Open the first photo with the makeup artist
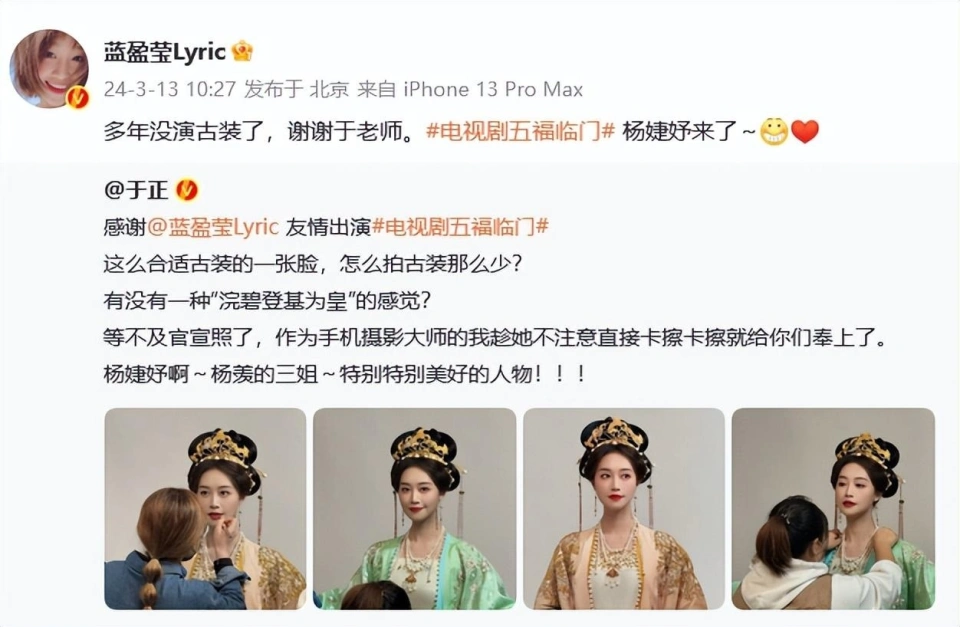The height and width of the screenshot is (627, 960). pyautogui.click(x=205, y=509)
